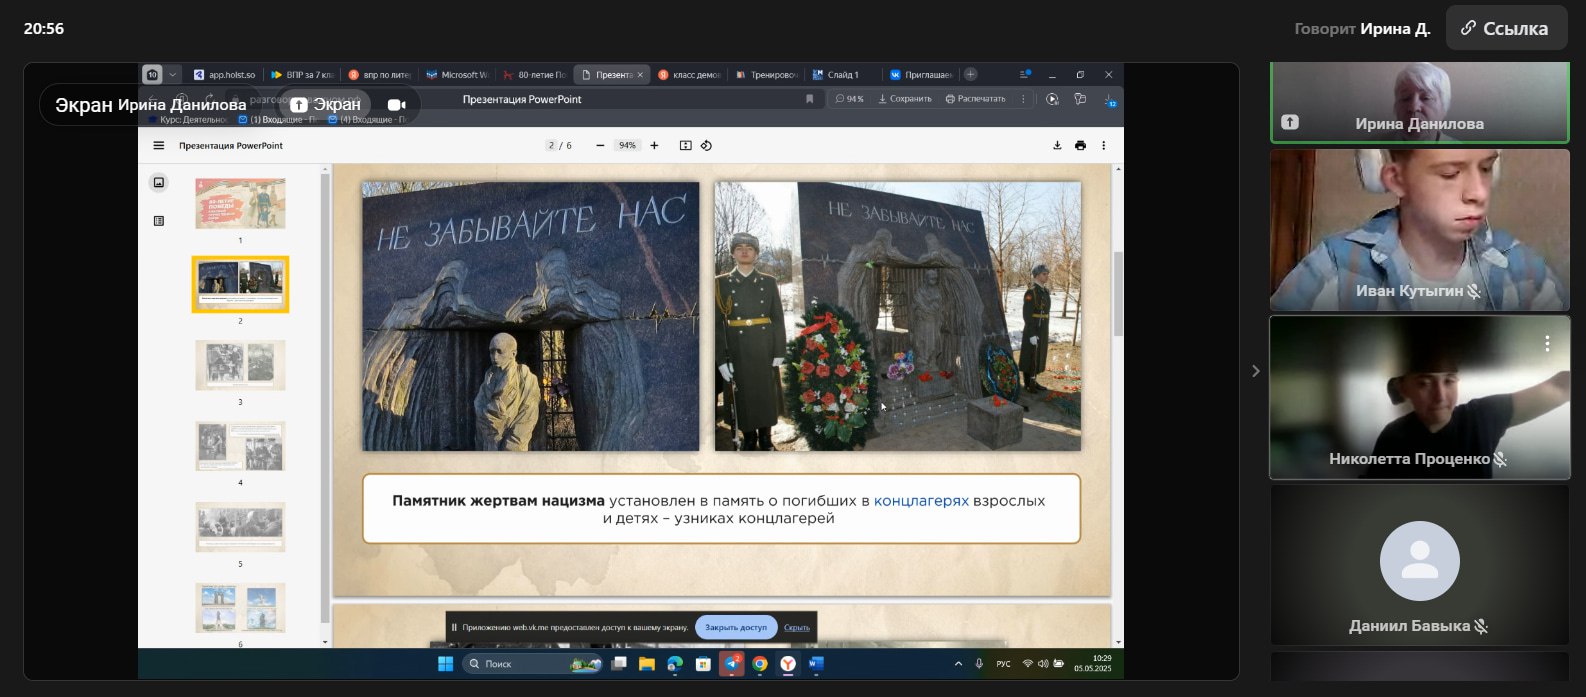Zoom out the PDF with minus
This screenshot has width=1586, height=697.
[x=600, y=146]
